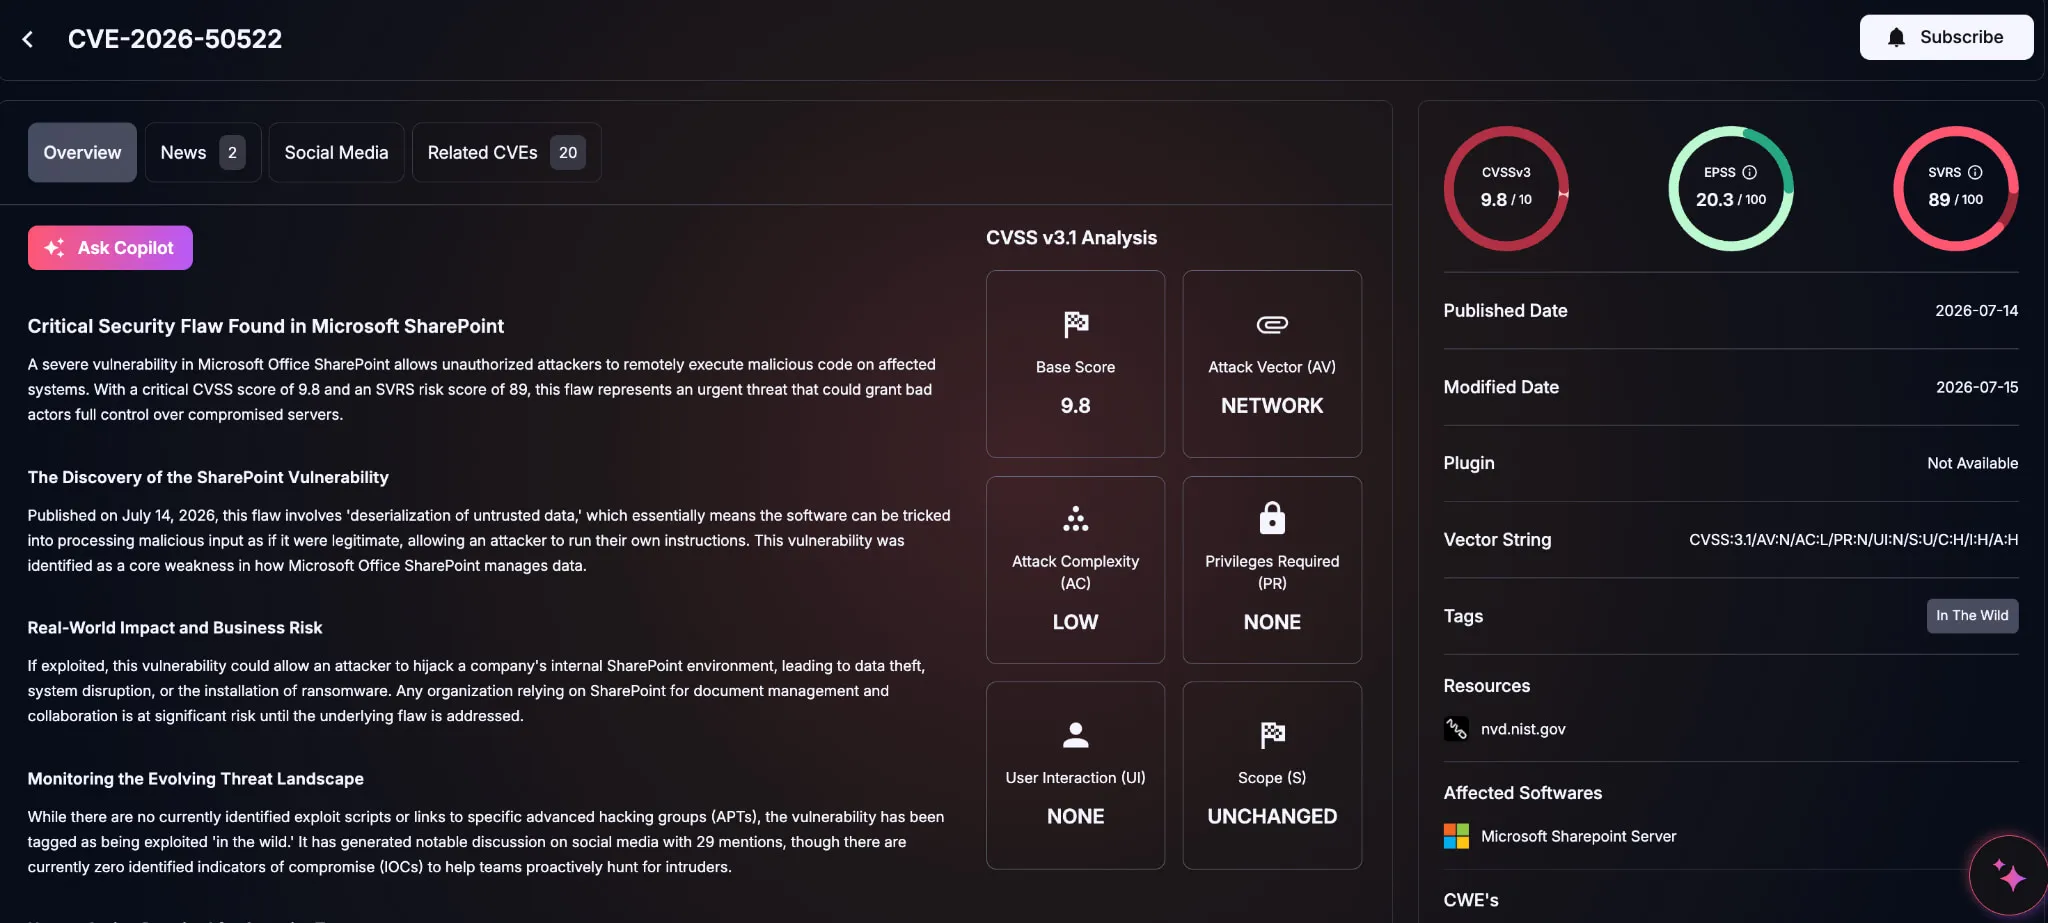Click the CWE's section label
Screen dimensions: 2048x923
(1471, 900)
